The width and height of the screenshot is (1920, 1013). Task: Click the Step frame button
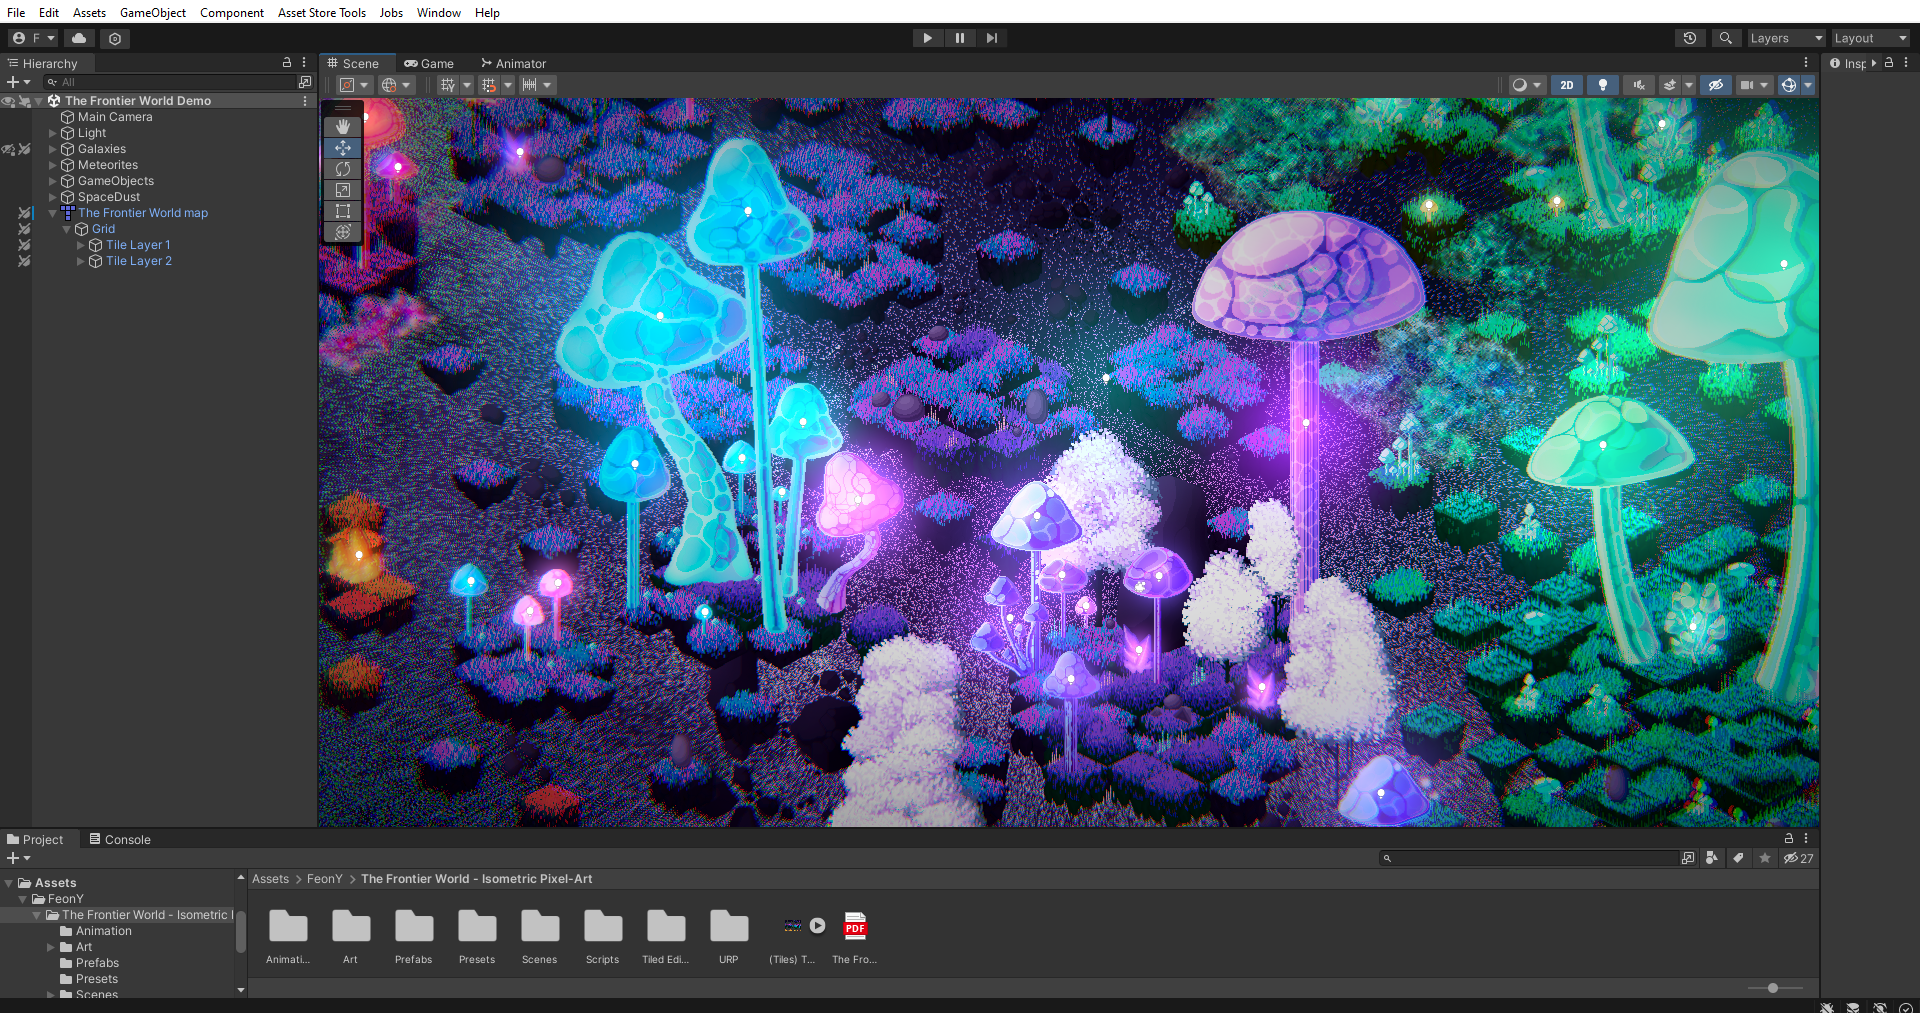pyautogui.click(x=991, y=38)
